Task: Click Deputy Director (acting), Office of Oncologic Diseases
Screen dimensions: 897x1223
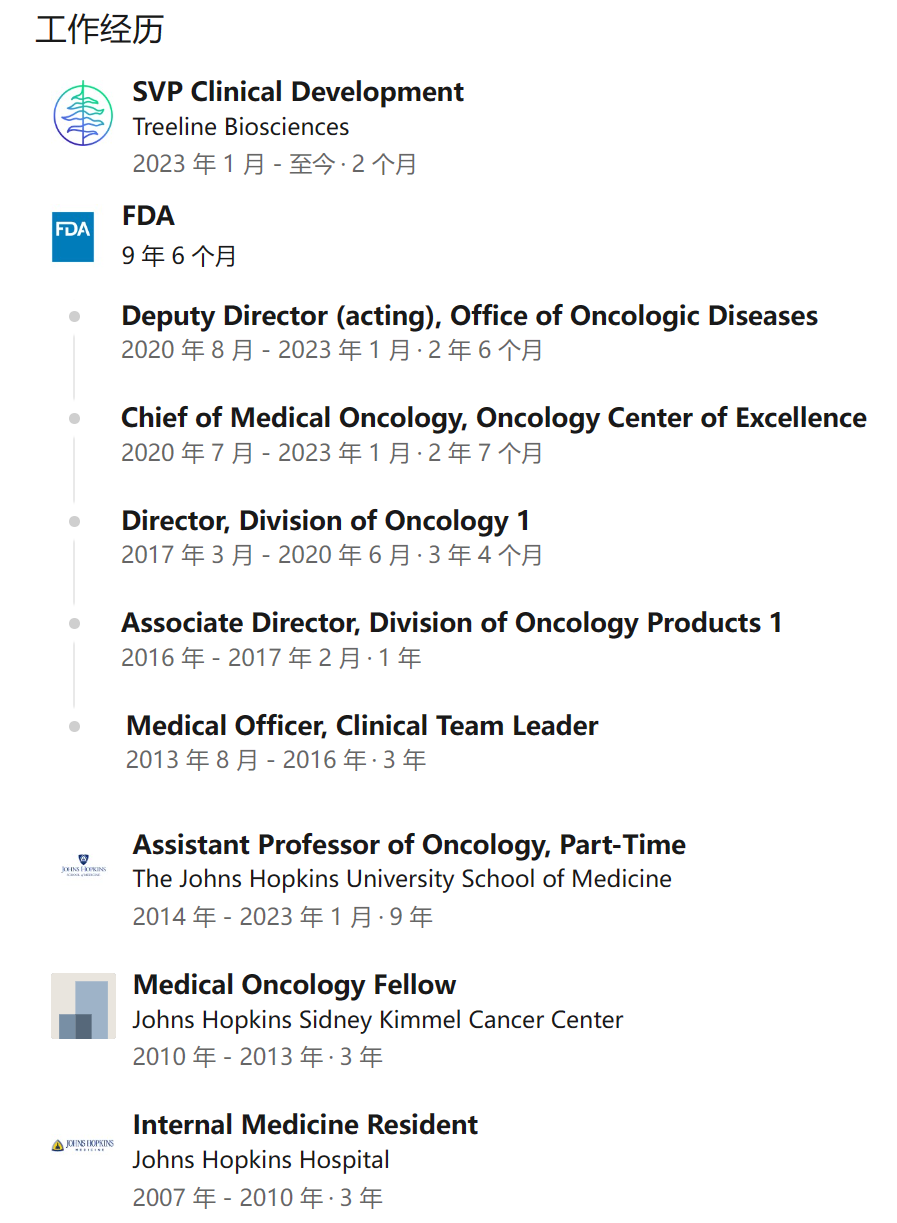Action: [x=469, y=316]
